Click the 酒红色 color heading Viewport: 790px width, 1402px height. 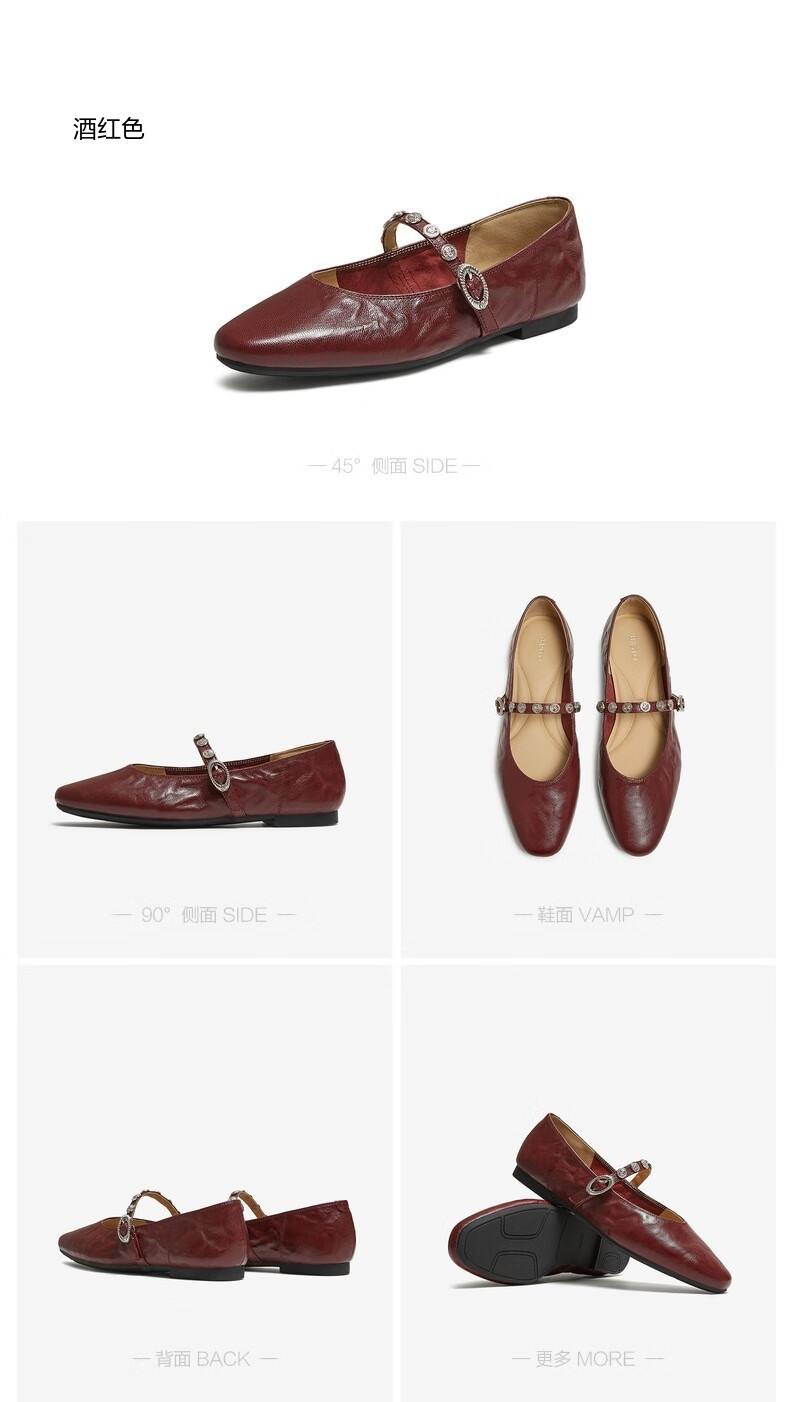pyautogui.click(x=109, y=129)
